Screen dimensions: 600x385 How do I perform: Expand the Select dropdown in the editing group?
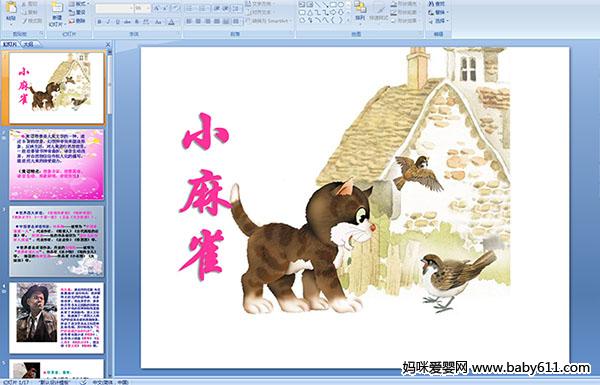point(438,21)
